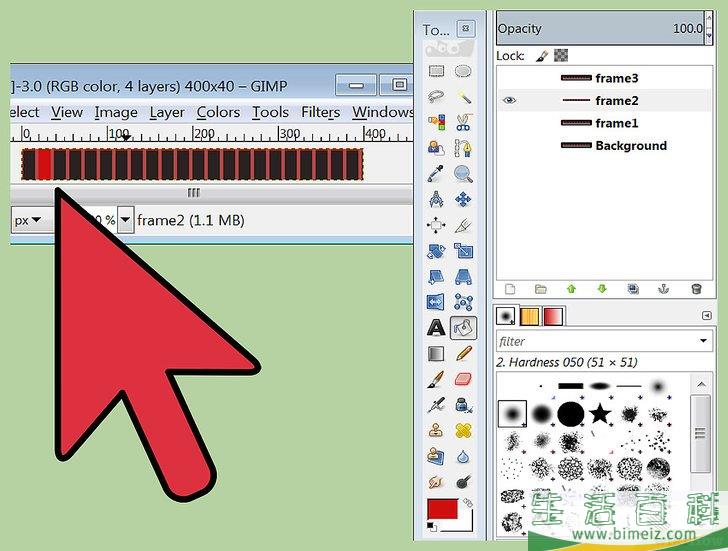Click the red foreground color swatch
This screenshot has width=728, height=551.
pyautogui.click(x=442, y=509)
